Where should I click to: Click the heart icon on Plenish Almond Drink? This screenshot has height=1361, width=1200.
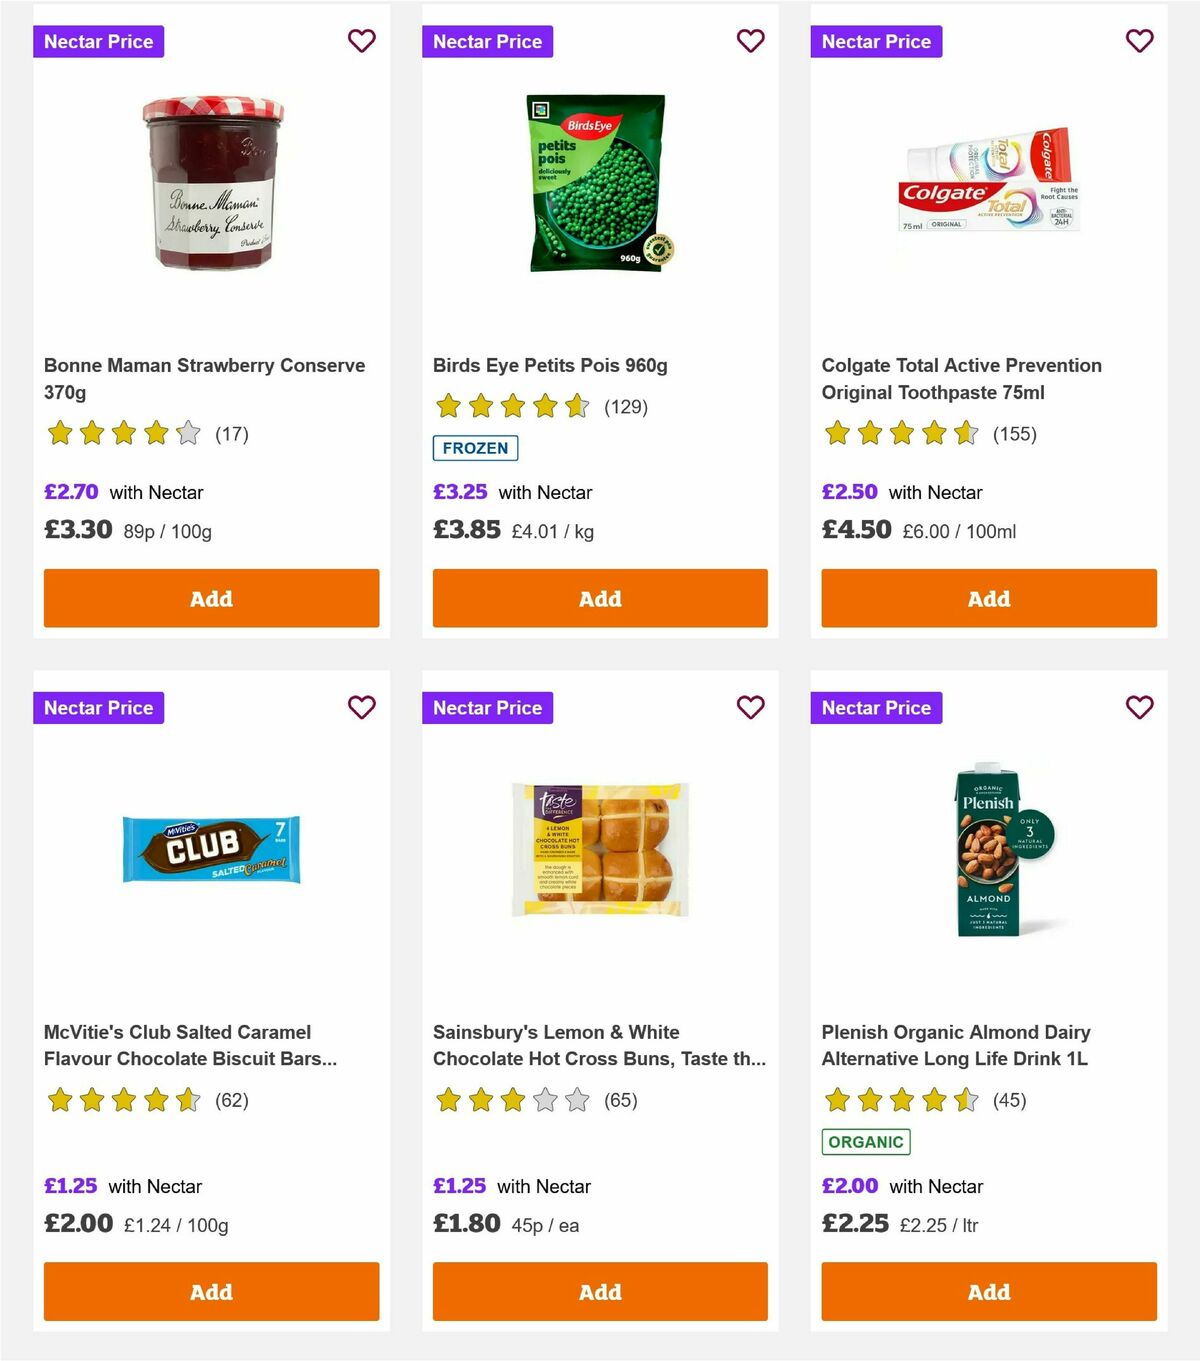point(1139,707)
